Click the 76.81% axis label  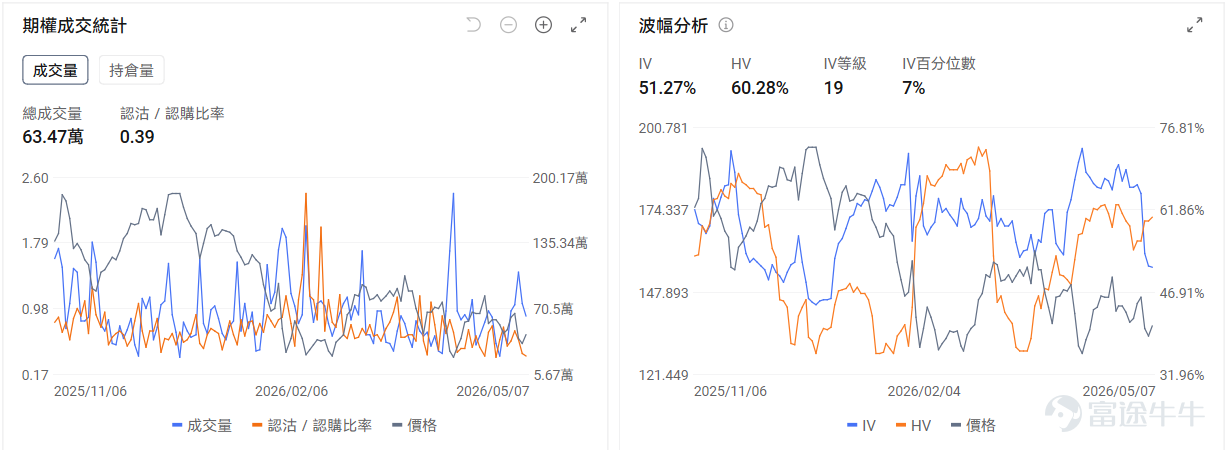point(1181,128)
